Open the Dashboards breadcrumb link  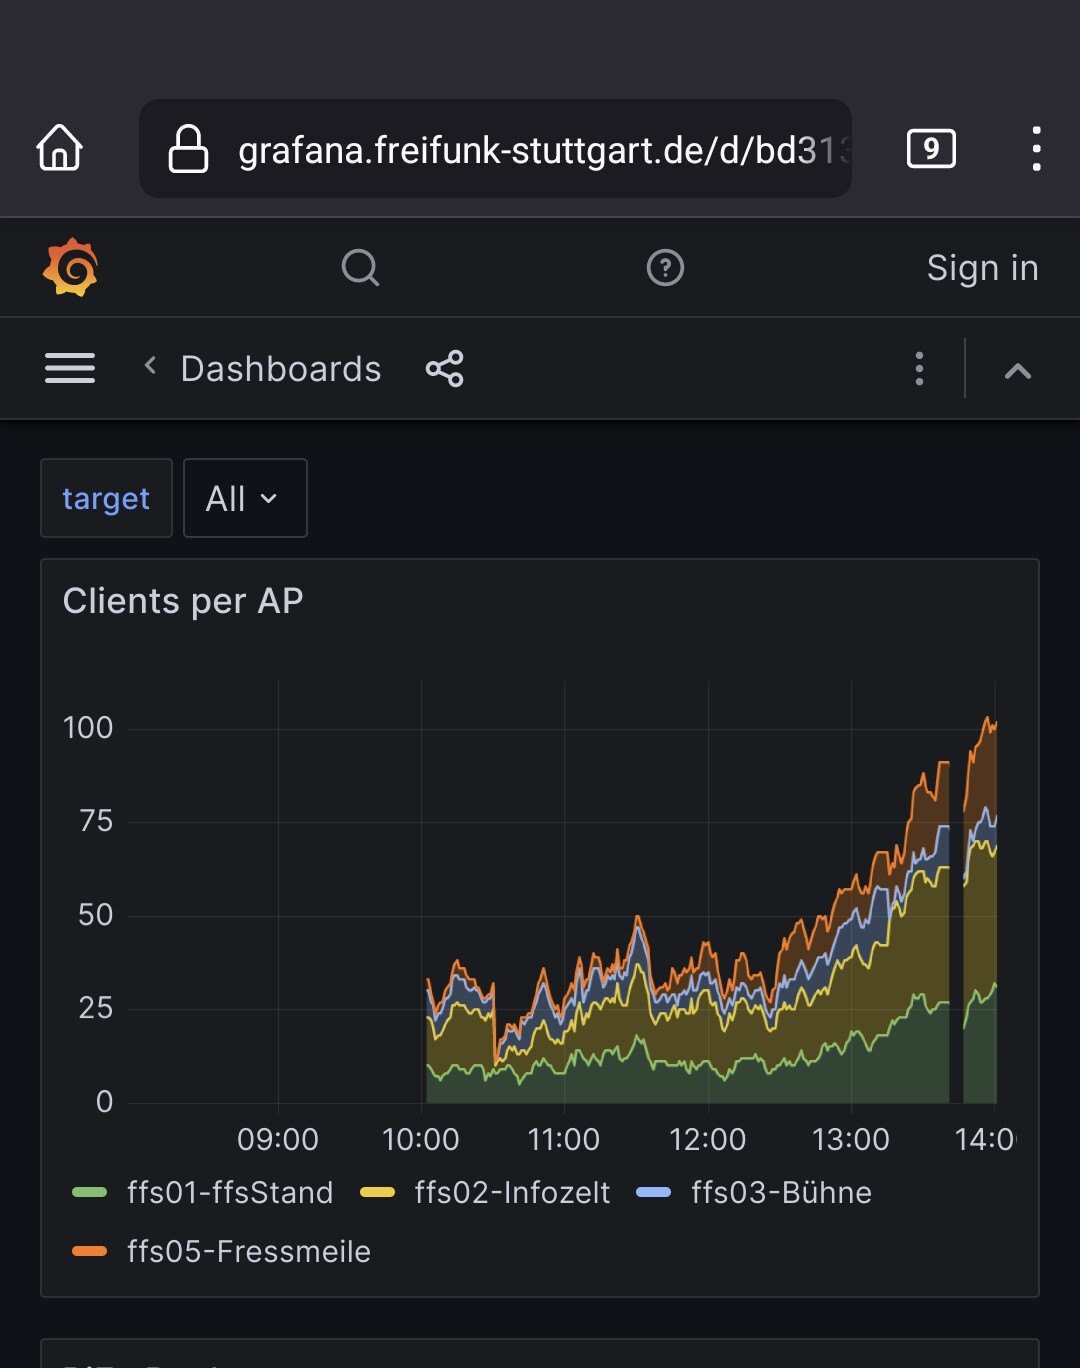point(281,369)
